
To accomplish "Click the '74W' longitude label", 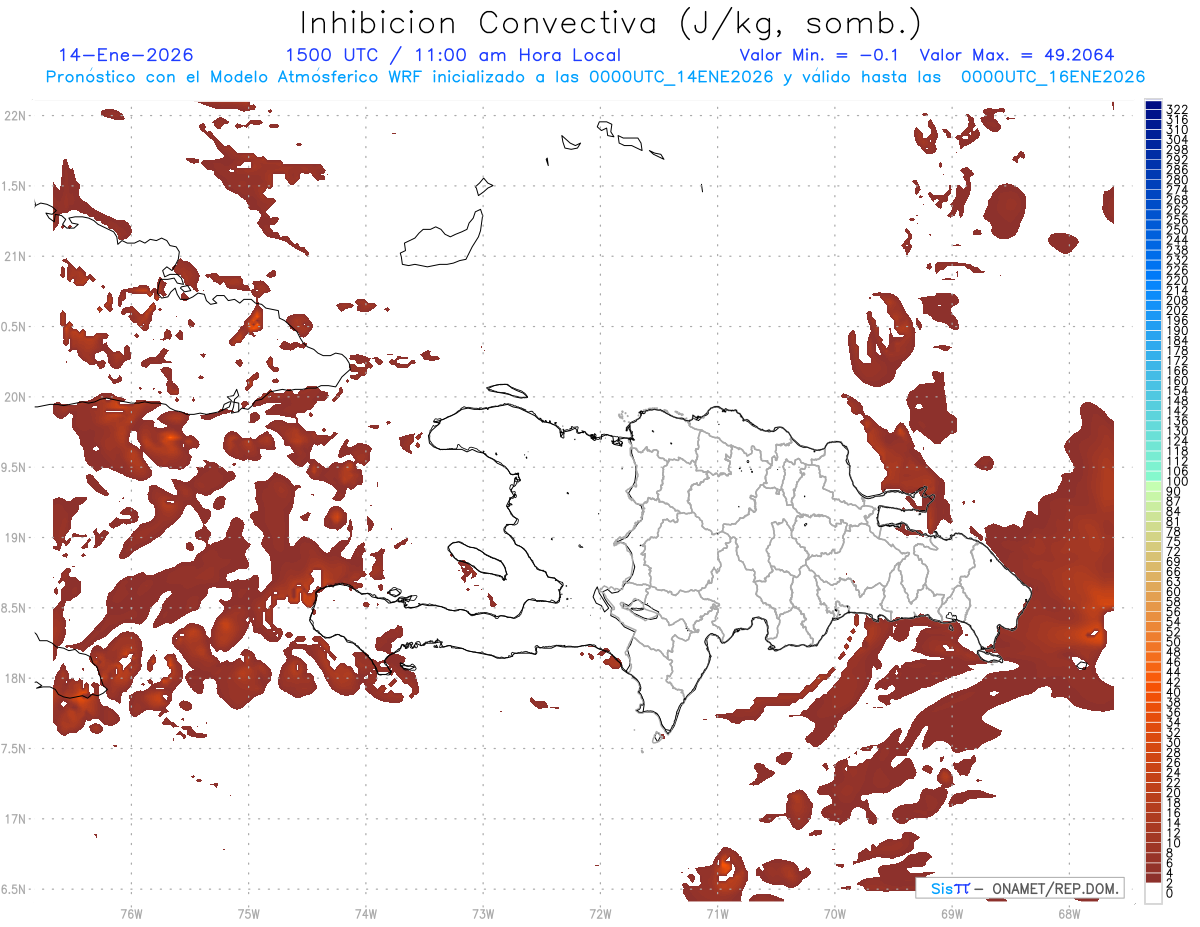I will pyautogui.click(x=366, y=913).
